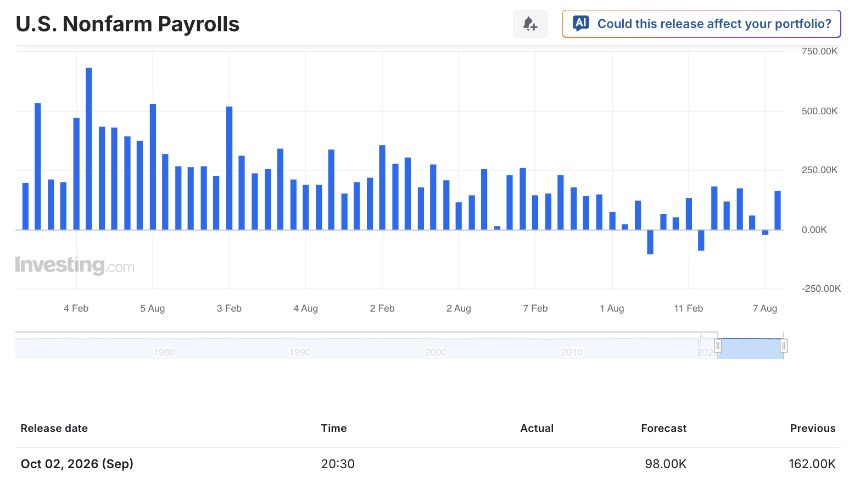
Task: Click the 1980 mark in timeline navigator
Action: click(x=164, y=353)
